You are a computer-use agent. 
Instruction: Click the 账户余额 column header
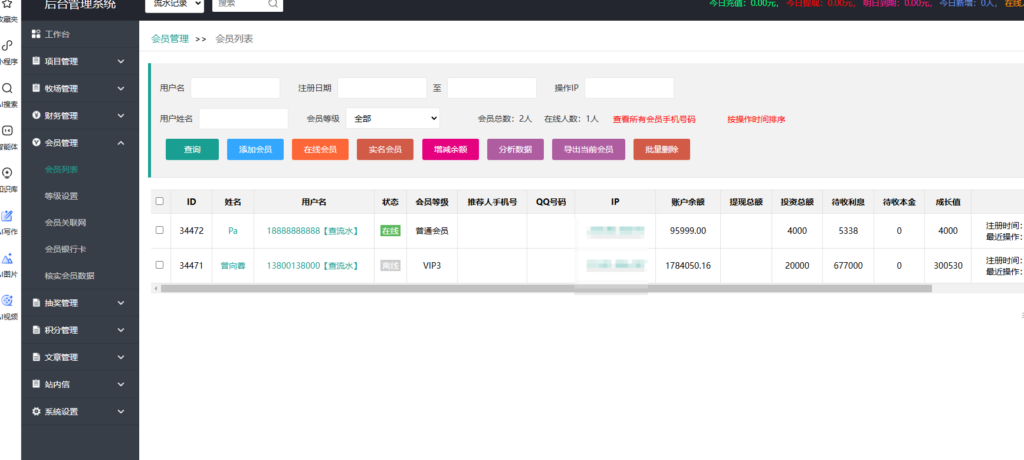688,202
